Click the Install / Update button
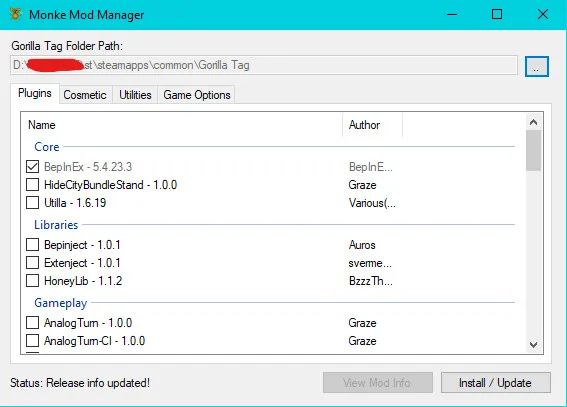Image resolution: width=567 pixels, height=407 pixels. point(496,383)
